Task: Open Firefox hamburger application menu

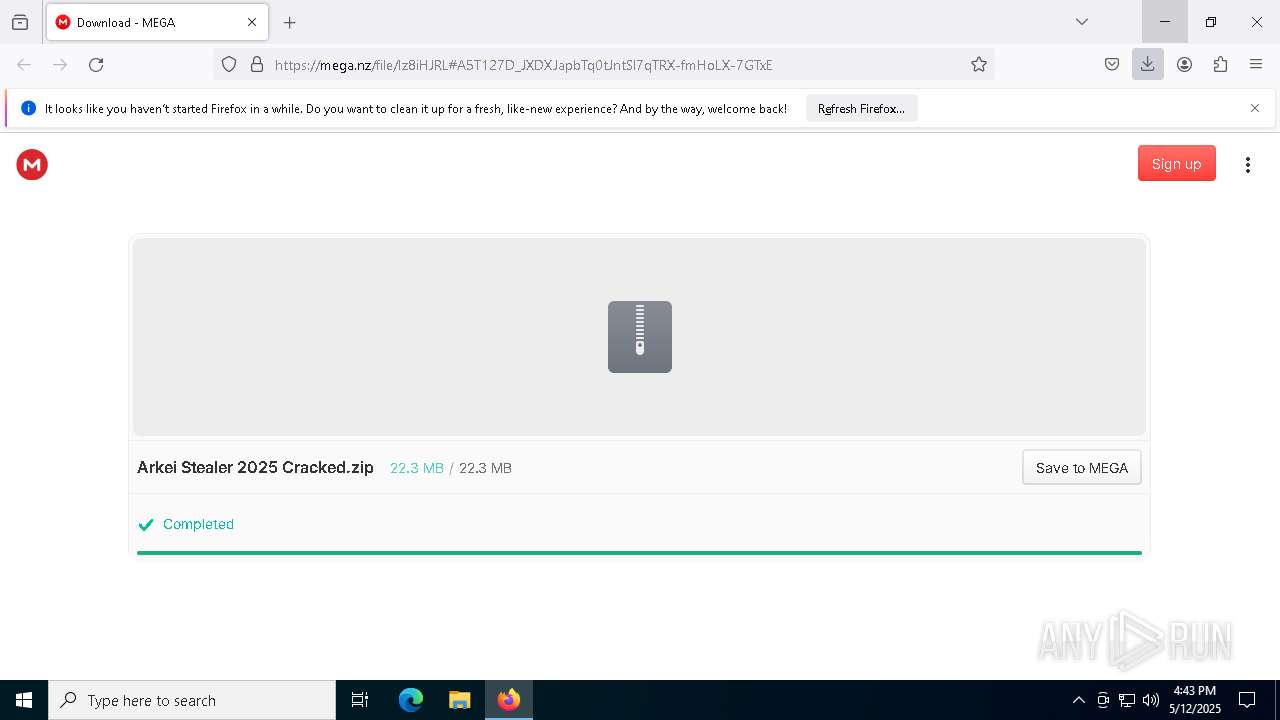Action: click(x=1256, y=64)
